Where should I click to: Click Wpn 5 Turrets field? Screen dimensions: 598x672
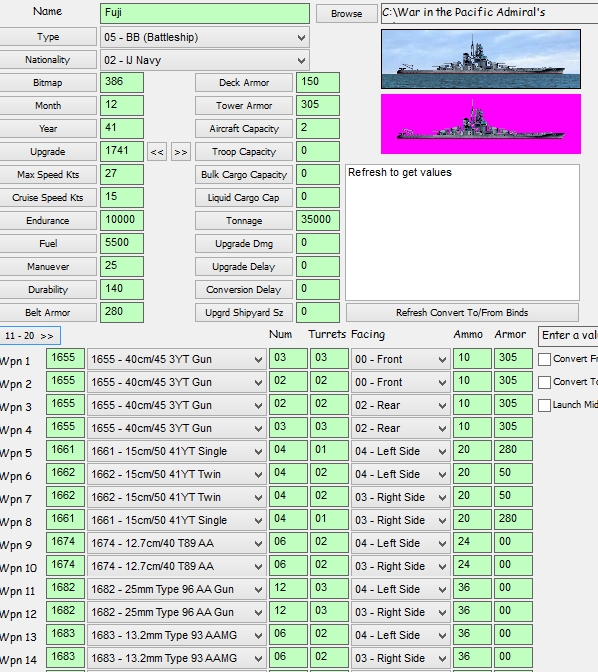[x=329, y=451]
